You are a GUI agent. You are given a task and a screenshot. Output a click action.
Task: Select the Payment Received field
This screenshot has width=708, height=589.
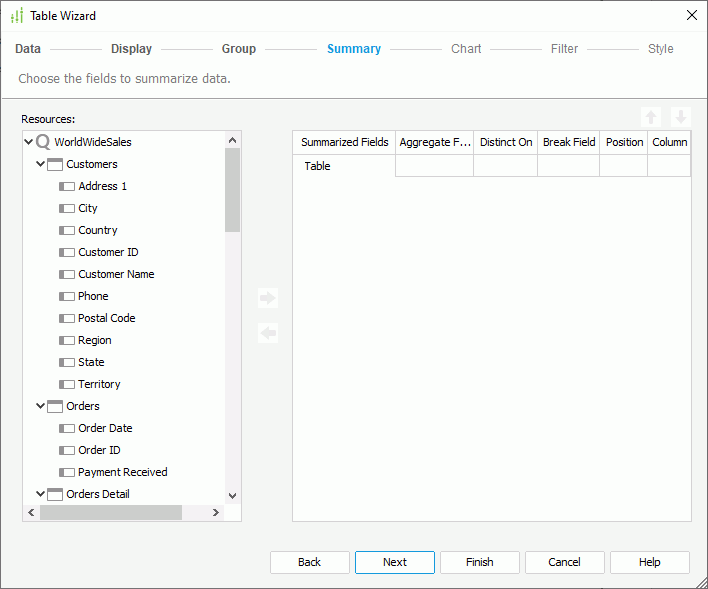[x=122, y=472]
